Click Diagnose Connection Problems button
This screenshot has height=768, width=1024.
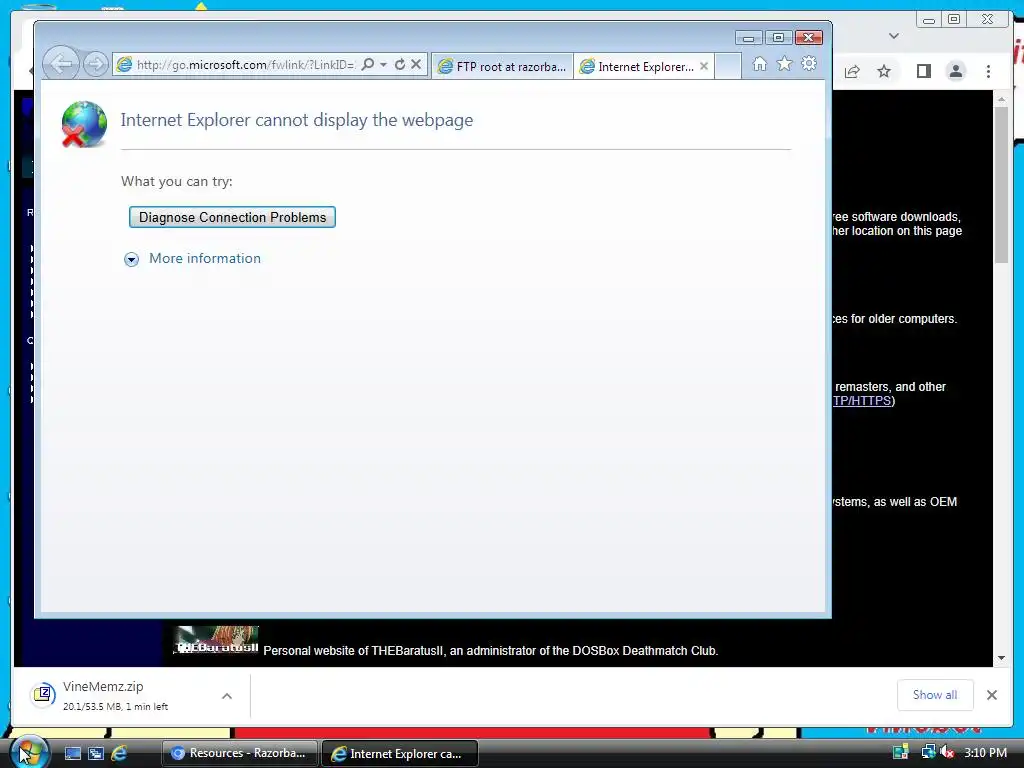tap(232, 217)
